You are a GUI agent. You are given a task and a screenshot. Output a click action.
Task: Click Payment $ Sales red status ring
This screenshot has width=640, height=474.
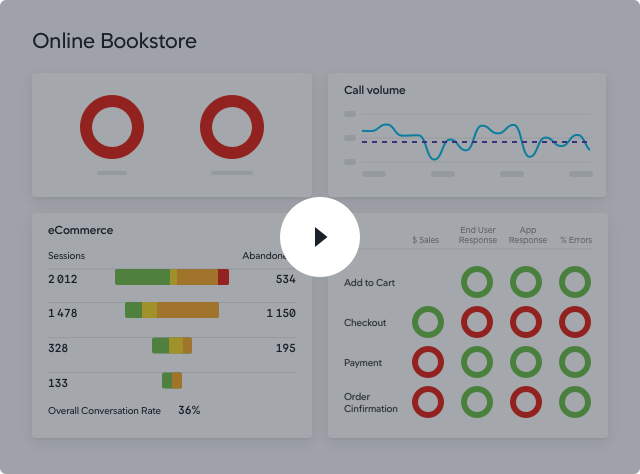tap(428, 362)
